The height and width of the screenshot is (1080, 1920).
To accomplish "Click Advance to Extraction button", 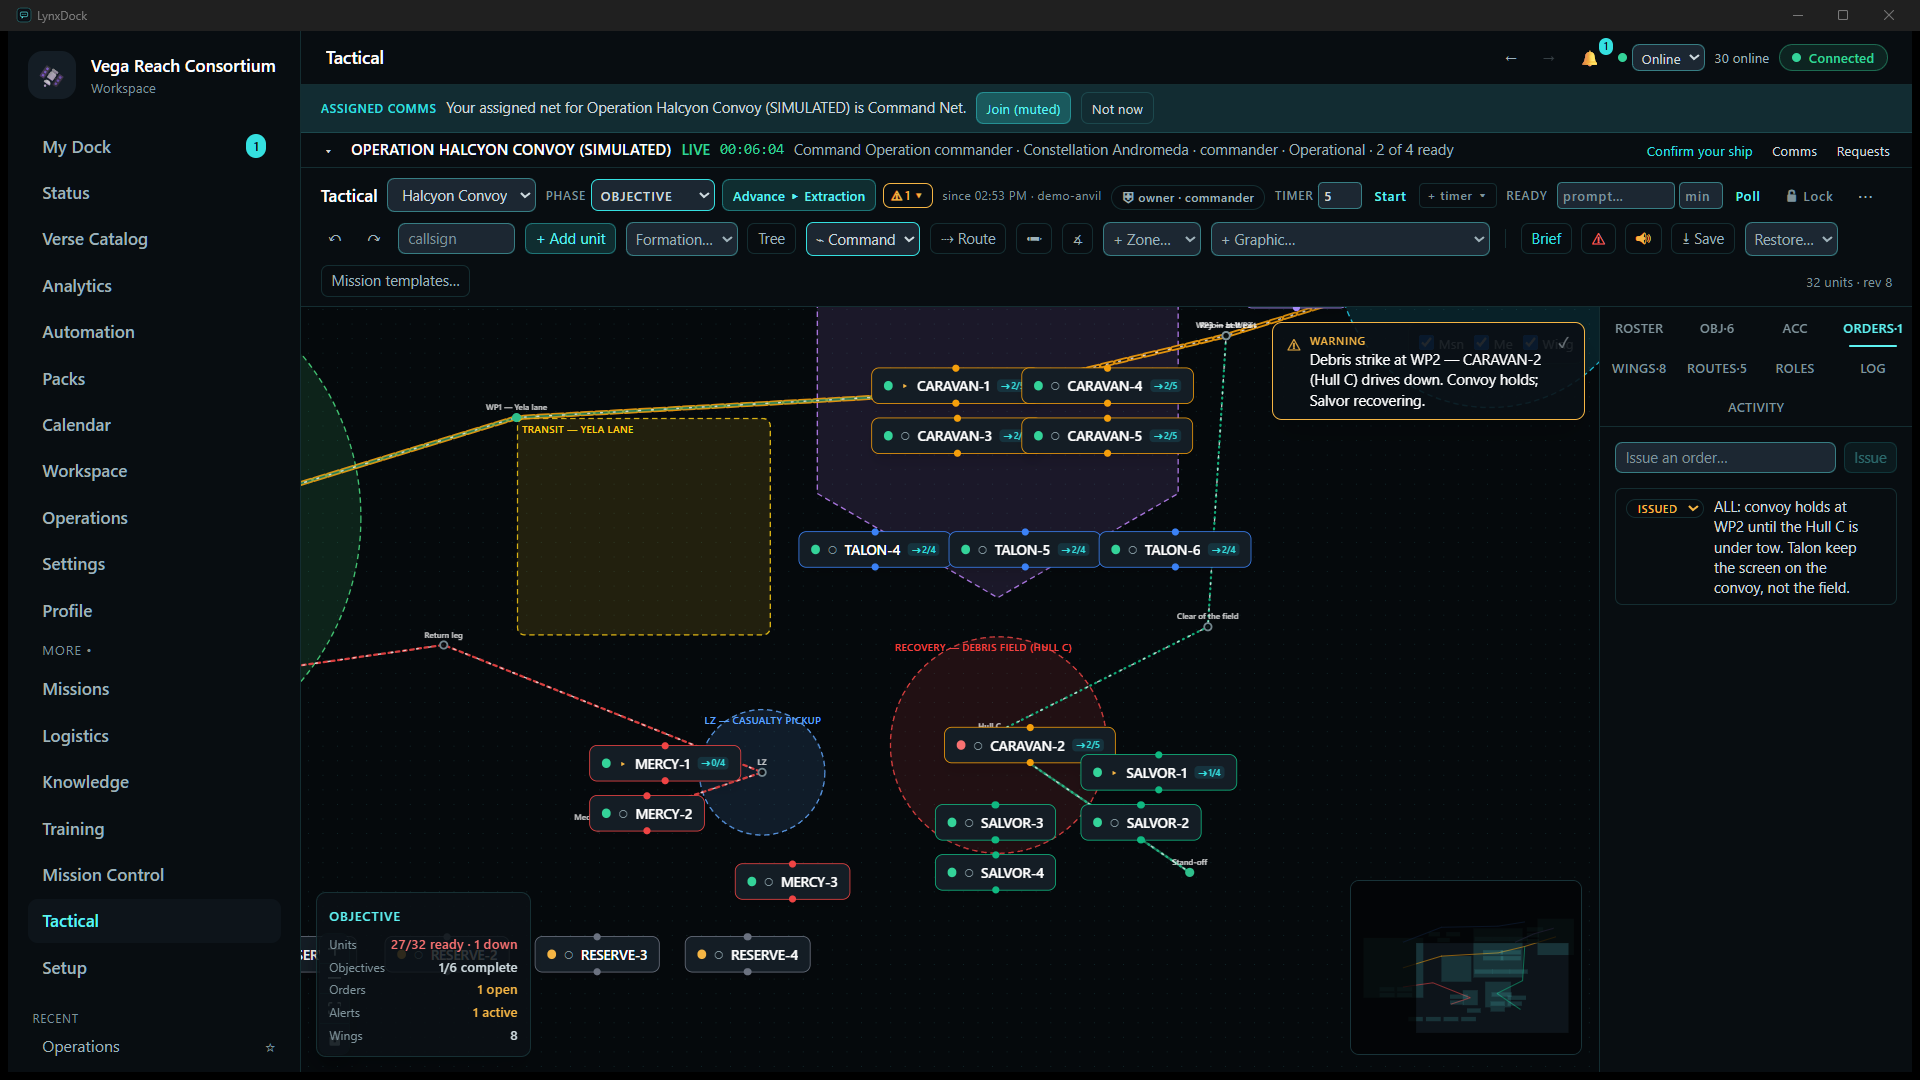I will coord(799,196).
